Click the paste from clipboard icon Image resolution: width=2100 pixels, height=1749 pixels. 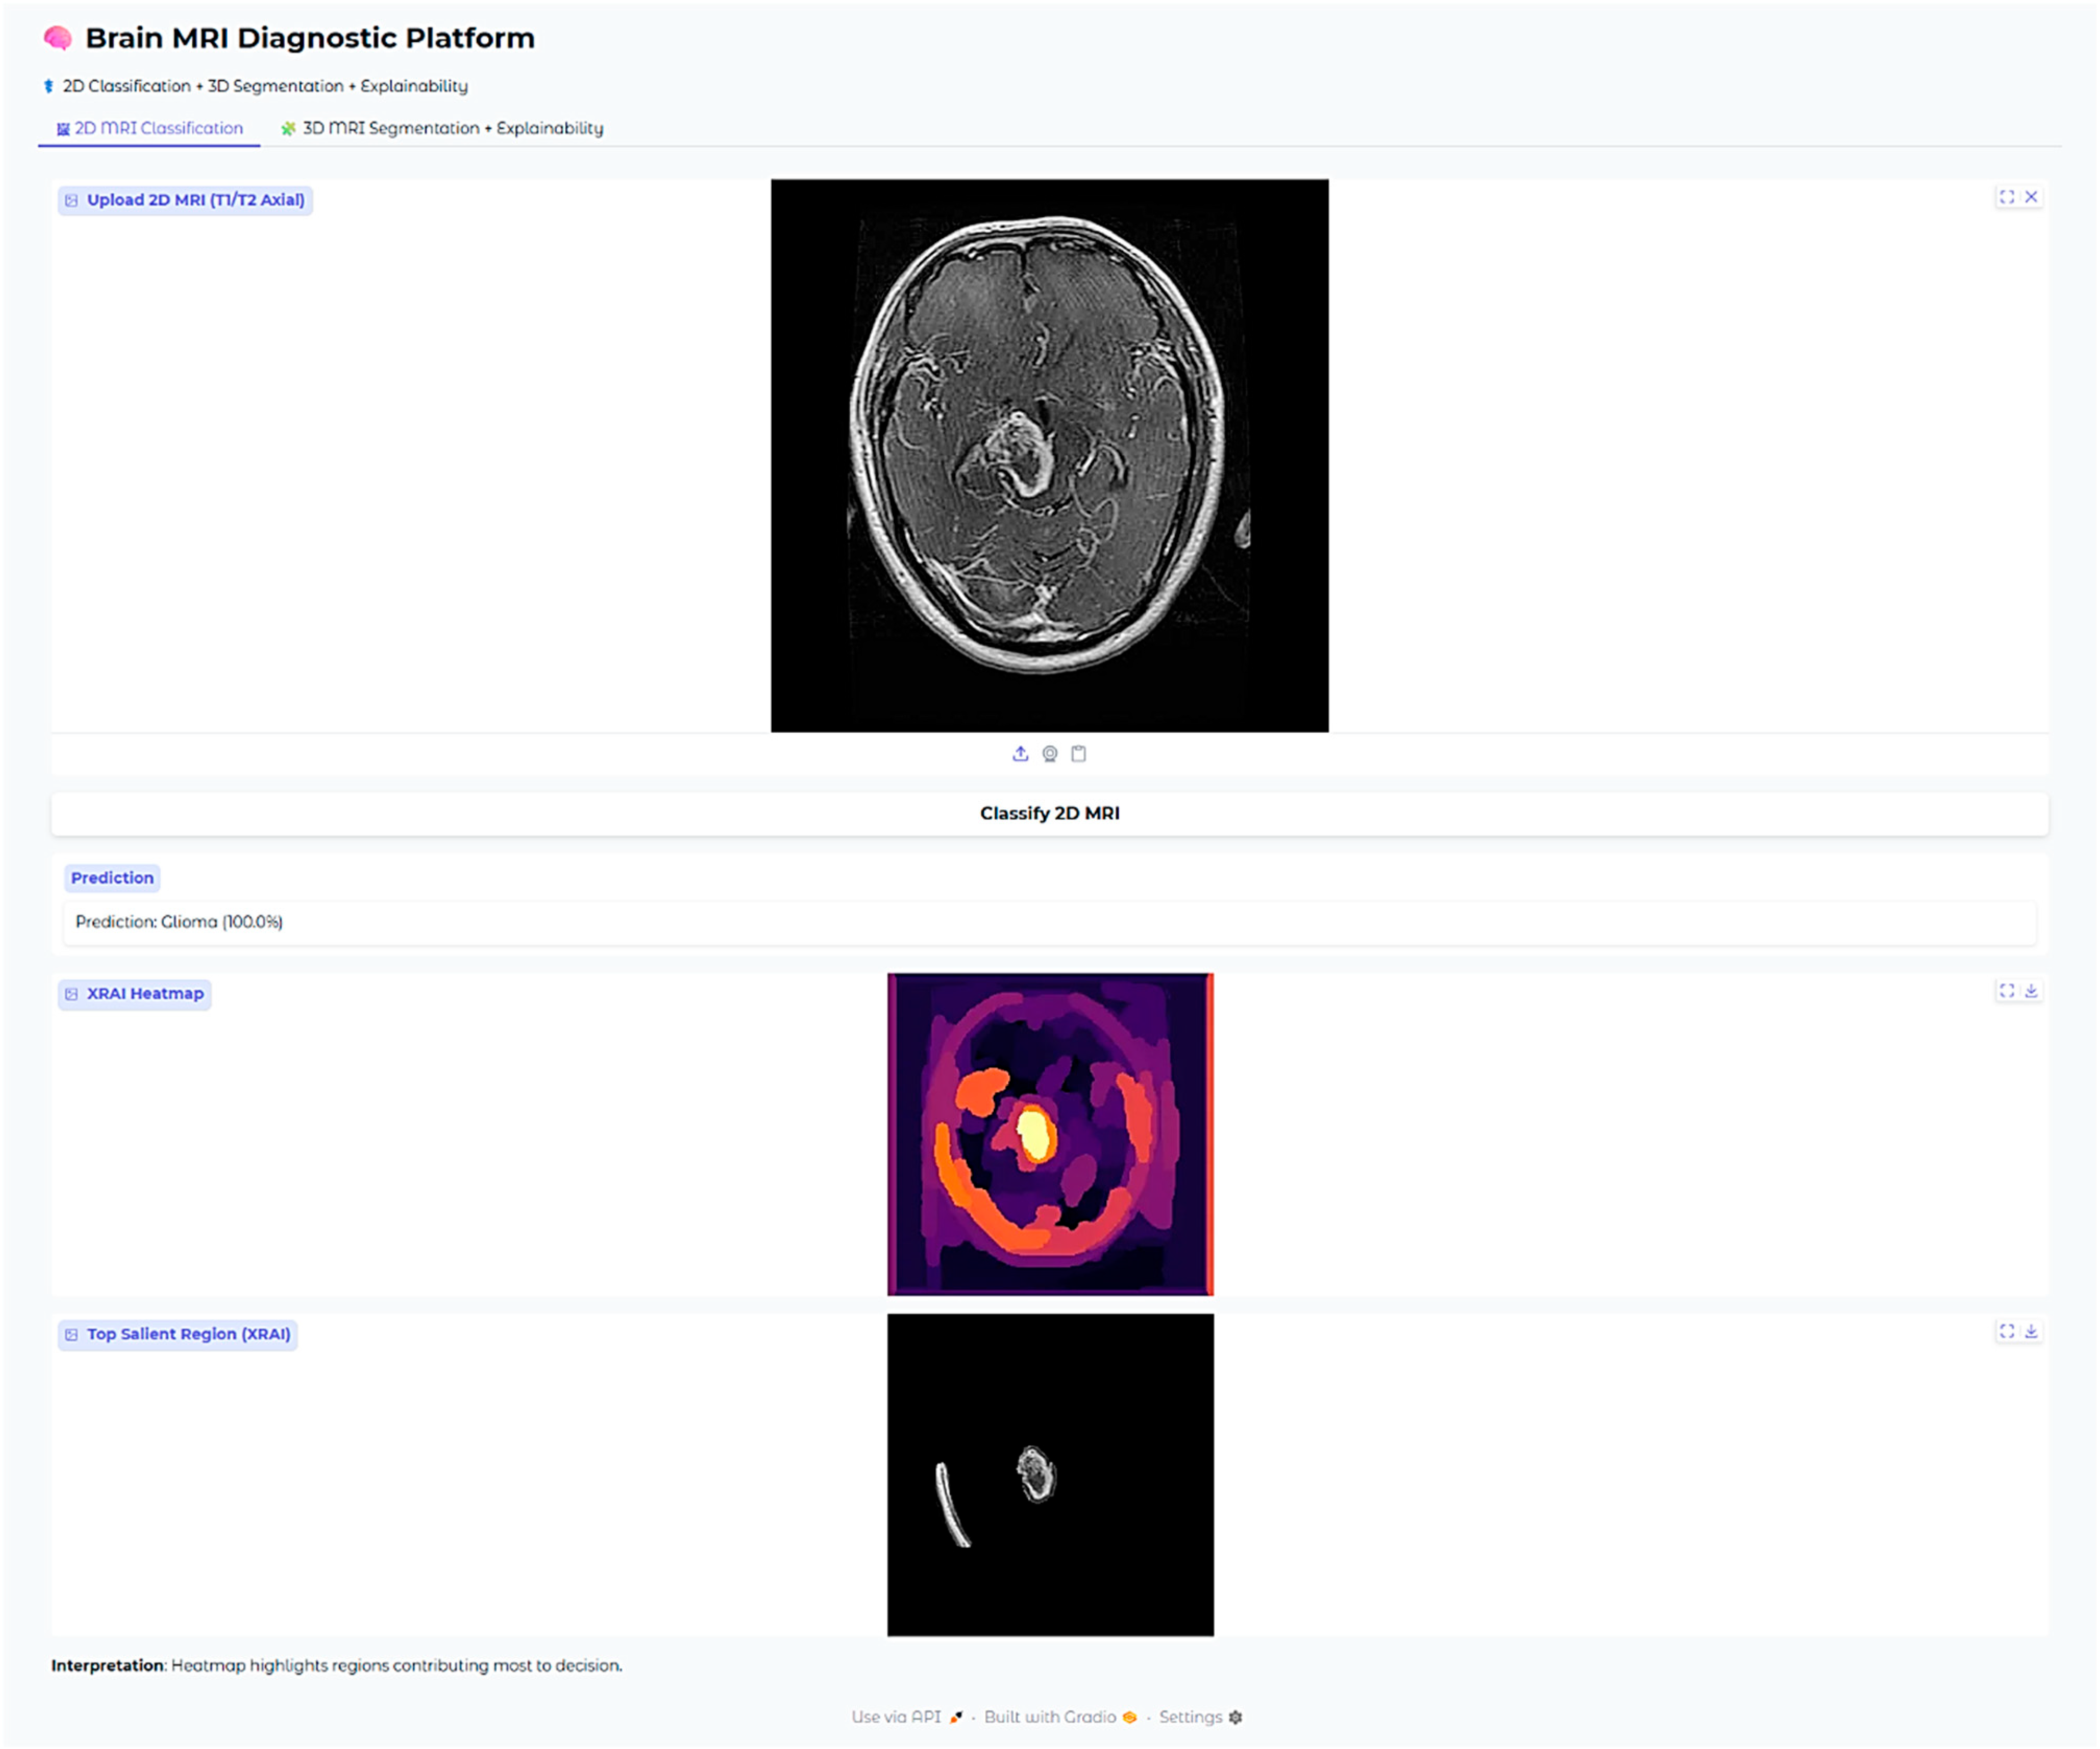pos(1078,754)
